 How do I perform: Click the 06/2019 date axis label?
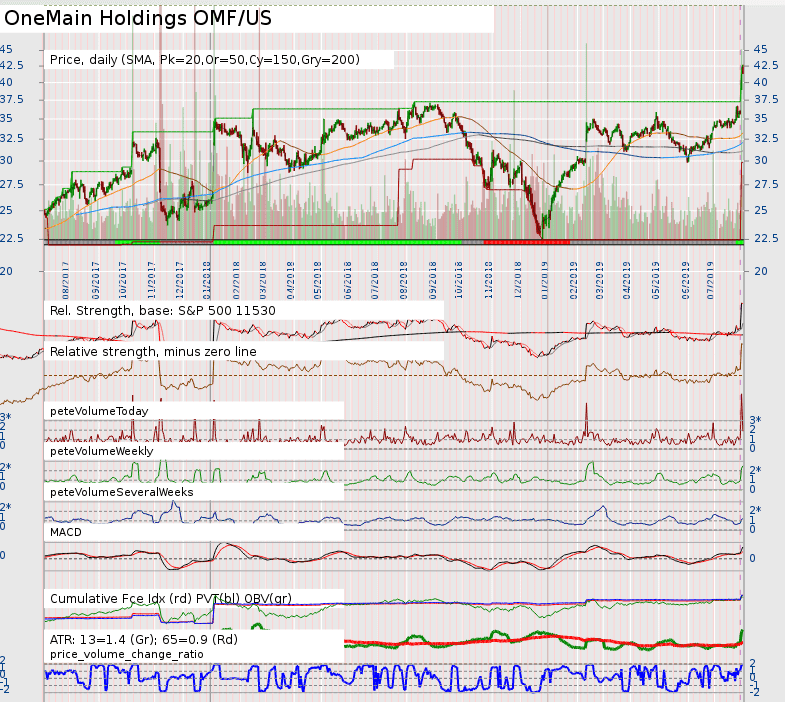pos(686,280)
